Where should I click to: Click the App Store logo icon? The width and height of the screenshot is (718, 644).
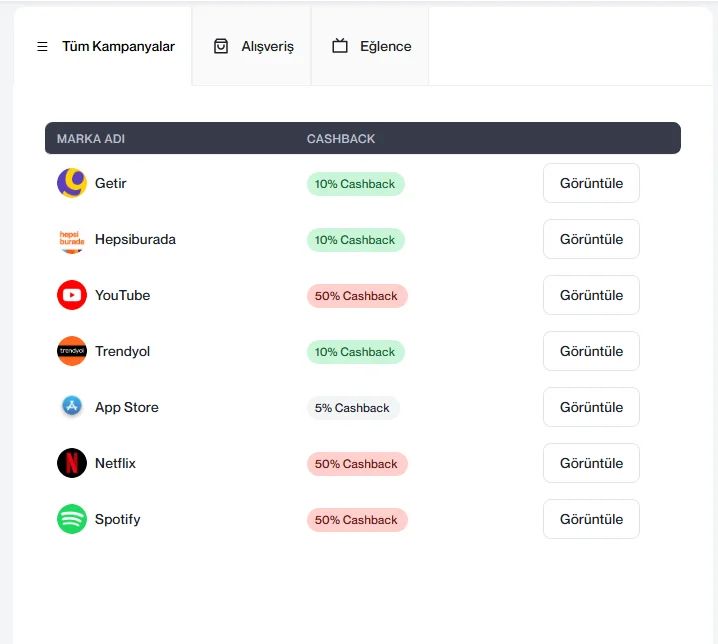72,406
